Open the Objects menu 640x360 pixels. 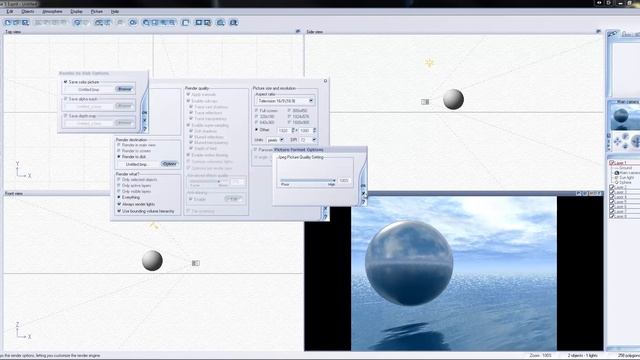click(28, 11)
